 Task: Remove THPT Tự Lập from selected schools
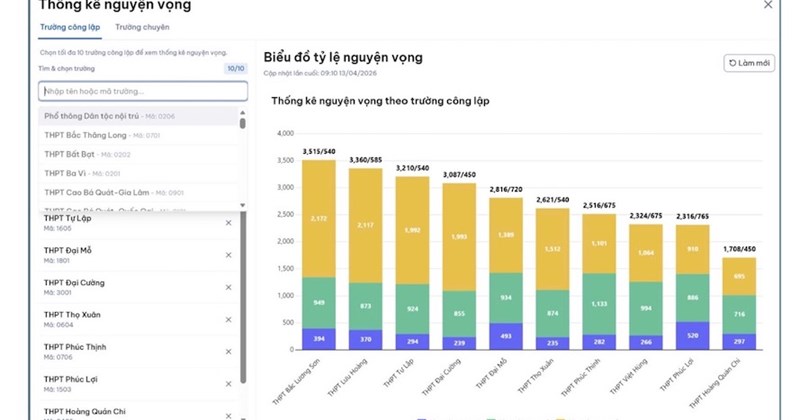click(x=228, y=222)
